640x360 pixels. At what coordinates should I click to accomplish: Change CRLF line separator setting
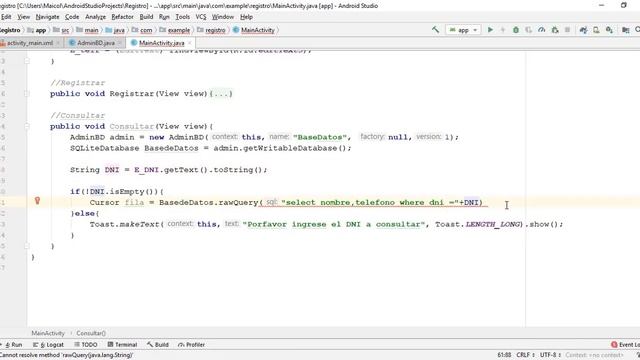[525, 355]
